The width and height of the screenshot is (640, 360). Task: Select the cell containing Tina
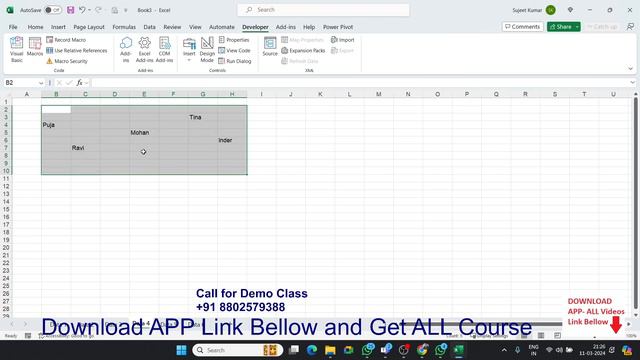tap(203, 117)
